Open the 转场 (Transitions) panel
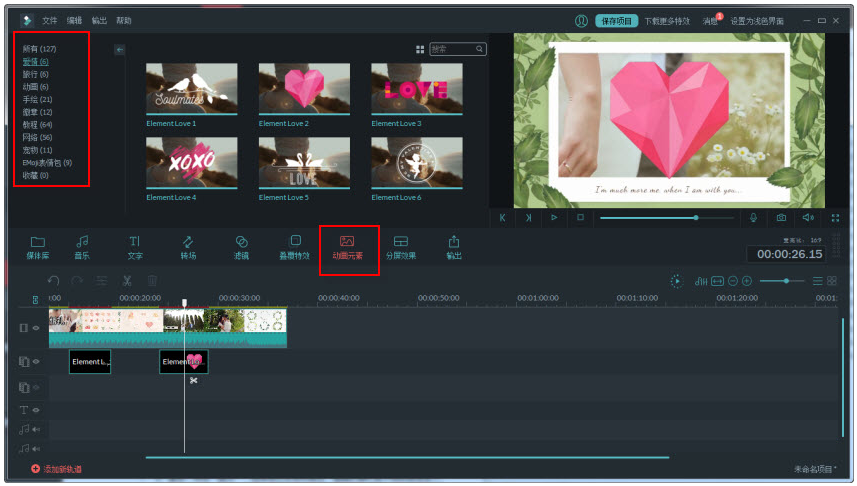 pos(187,246)
